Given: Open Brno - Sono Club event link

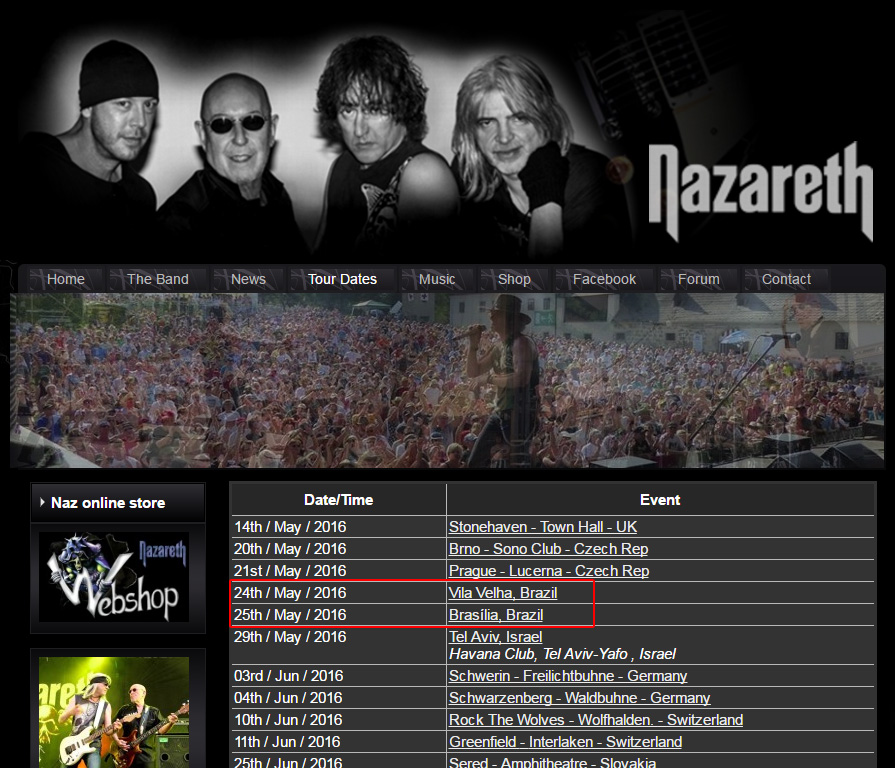Looking at the screenshot, I should [549, 549].
